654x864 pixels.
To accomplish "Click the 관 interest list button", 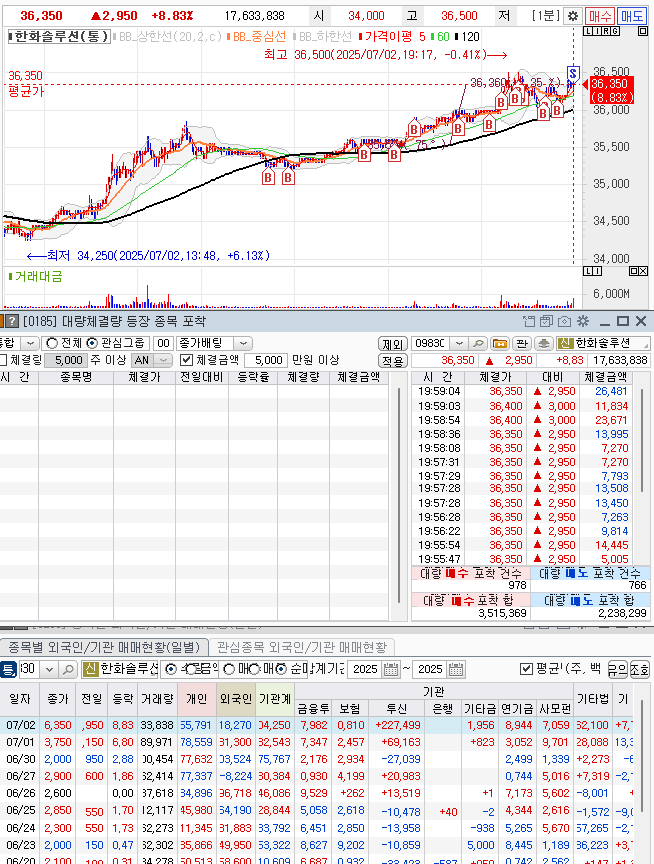I will [x=521, y=343].
